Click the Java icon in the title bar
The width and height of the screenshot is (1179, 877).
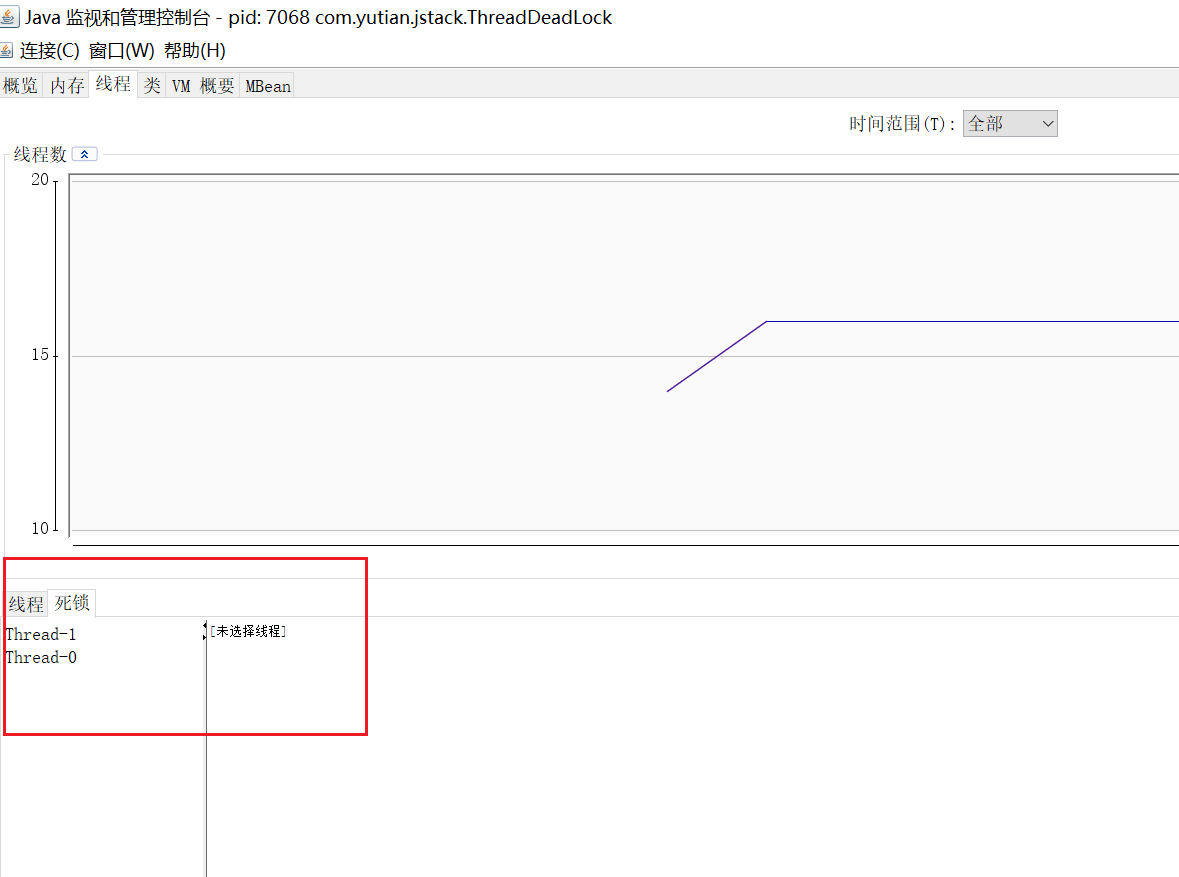(10, 17)
